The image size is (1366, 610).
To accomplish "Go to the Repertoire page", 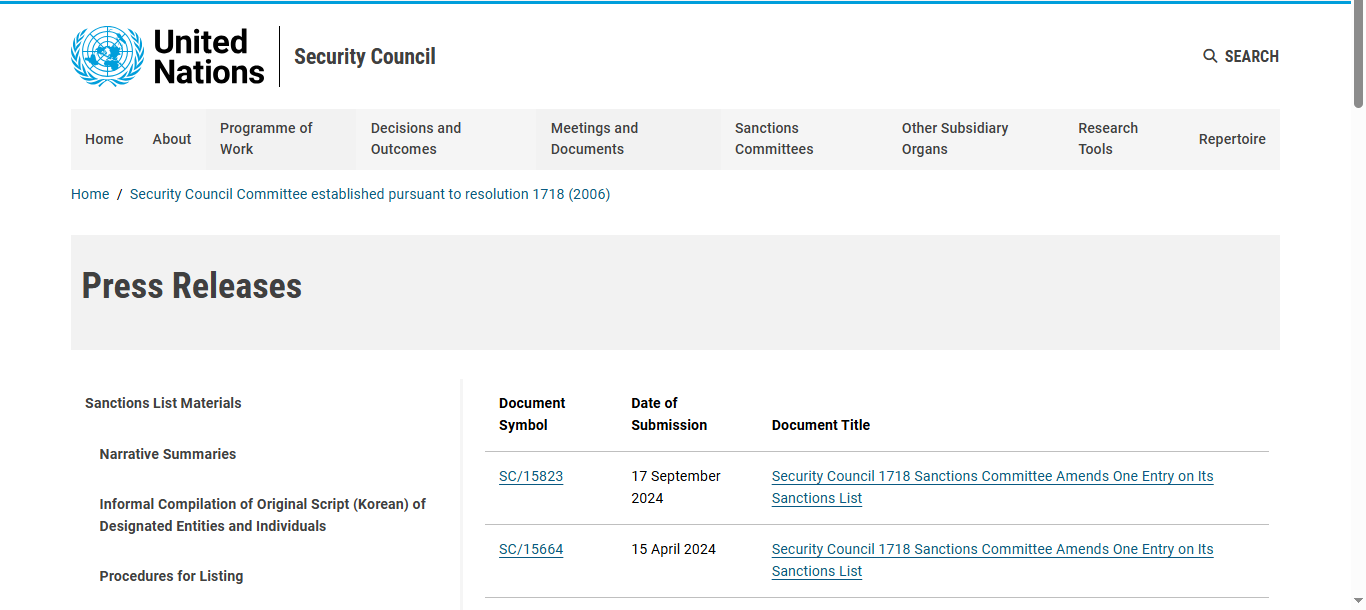I will tap(1232, 139).
